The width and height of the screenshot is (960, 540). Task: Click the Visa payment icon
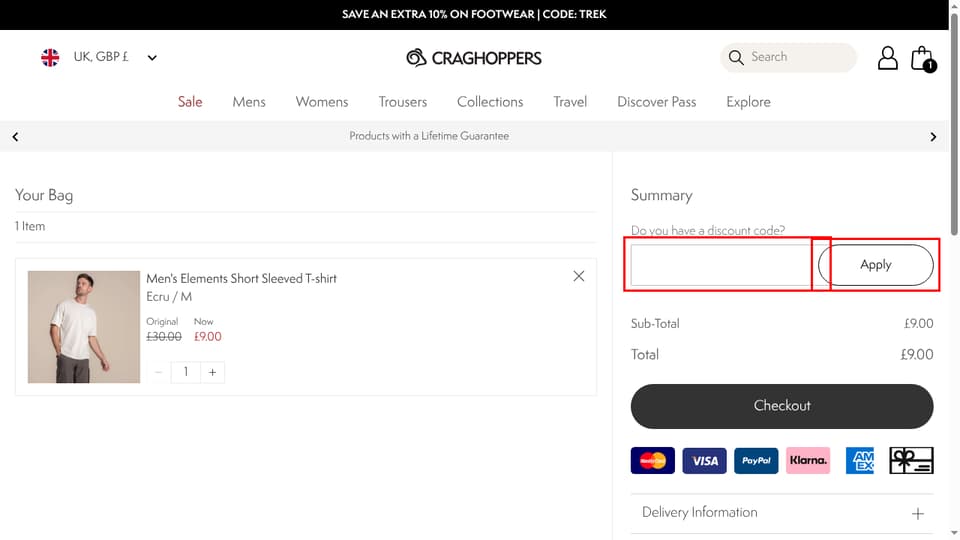(705, 460)
